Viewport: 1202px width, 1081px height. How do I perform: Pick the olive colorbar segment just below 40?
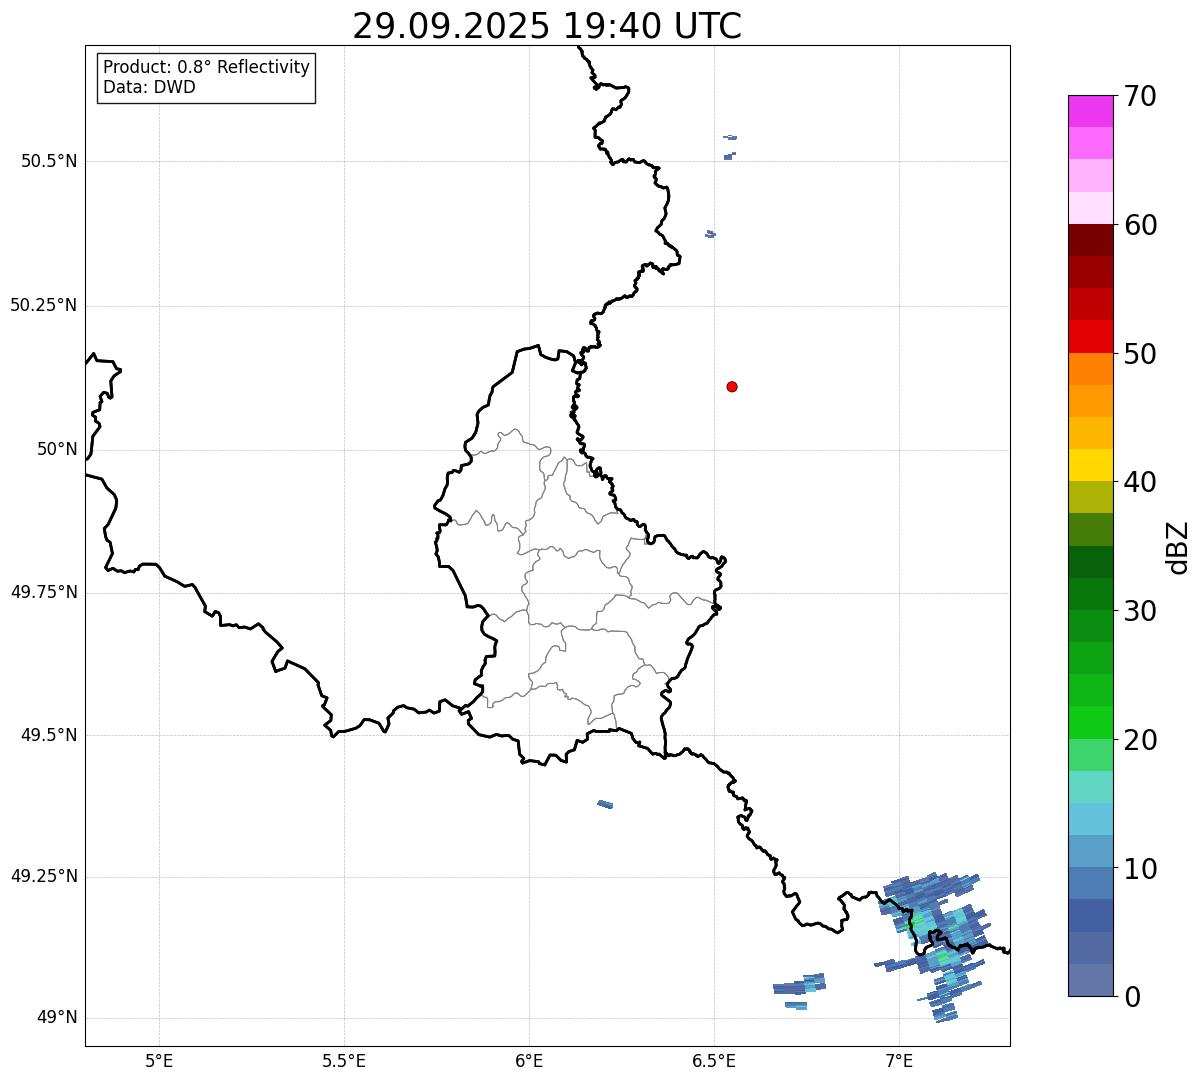tap(1090, 497)
